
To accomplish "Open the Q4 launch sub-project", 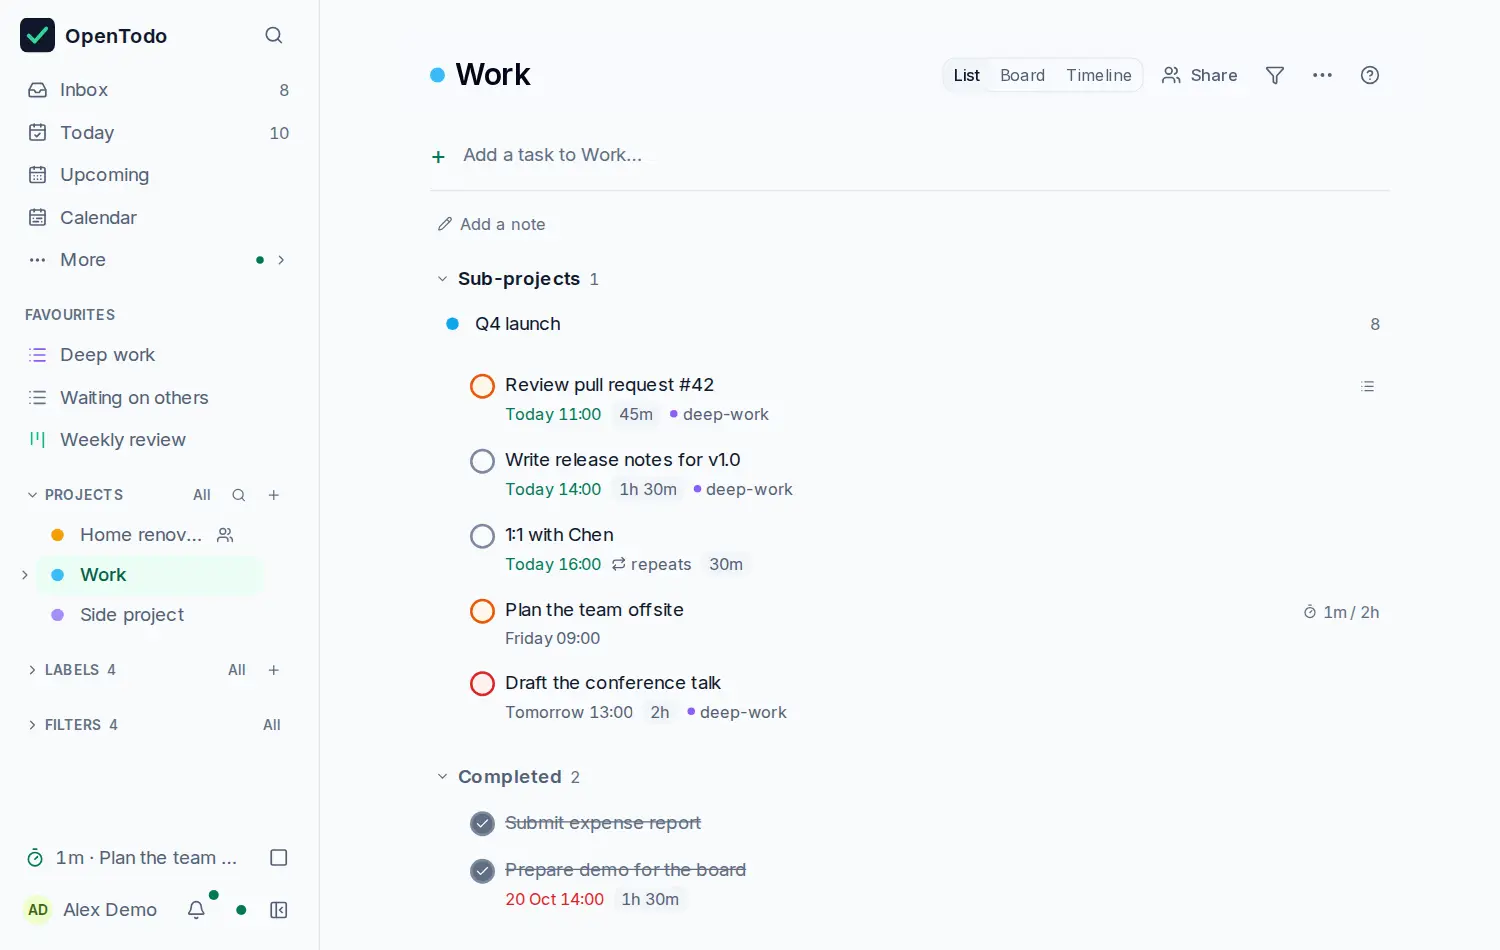I will (517, 324).
